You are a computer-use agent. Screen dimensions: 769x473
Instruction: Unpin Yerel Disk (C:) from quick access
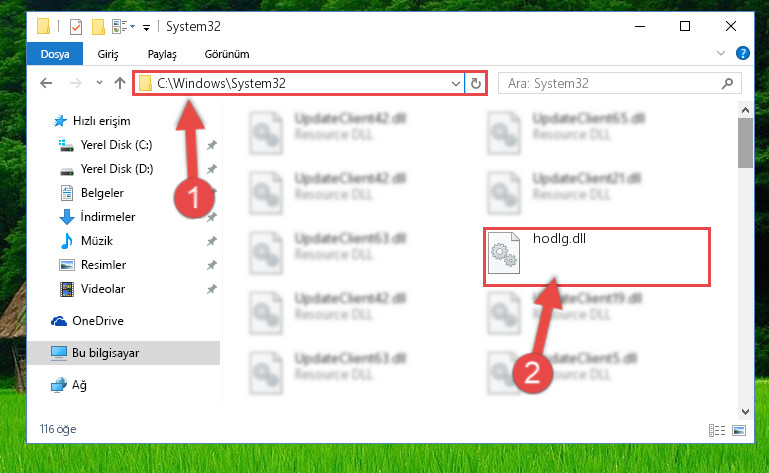tap(211, 145)
